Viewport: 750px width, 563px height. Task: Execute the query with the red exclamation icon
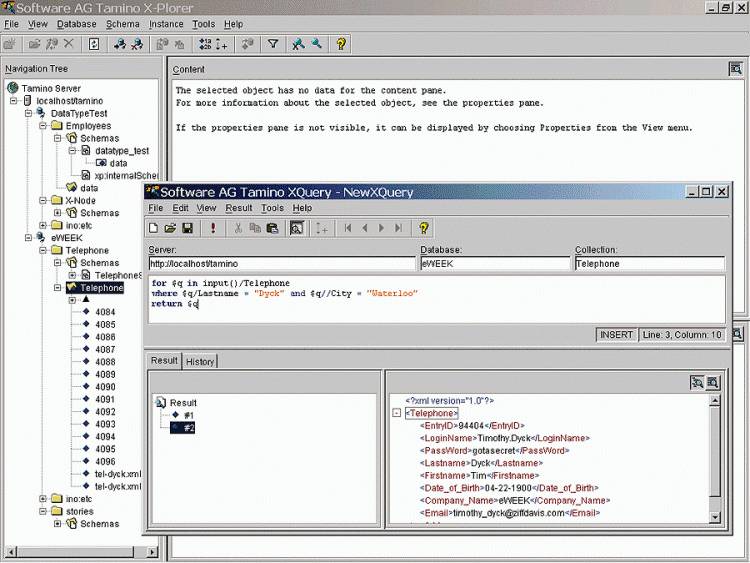213,228
